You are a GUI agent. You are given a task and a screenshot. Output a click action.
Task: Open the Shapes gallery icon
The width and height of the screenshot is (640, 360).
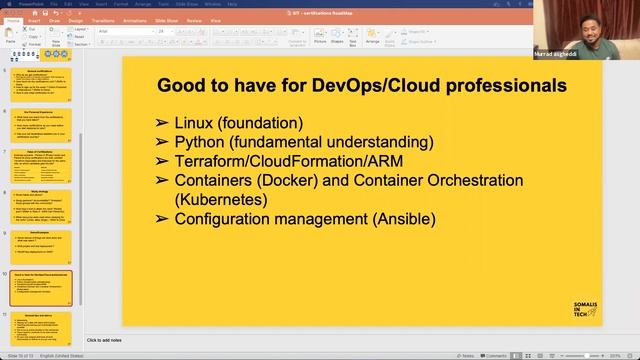click(x=337, y=33)
